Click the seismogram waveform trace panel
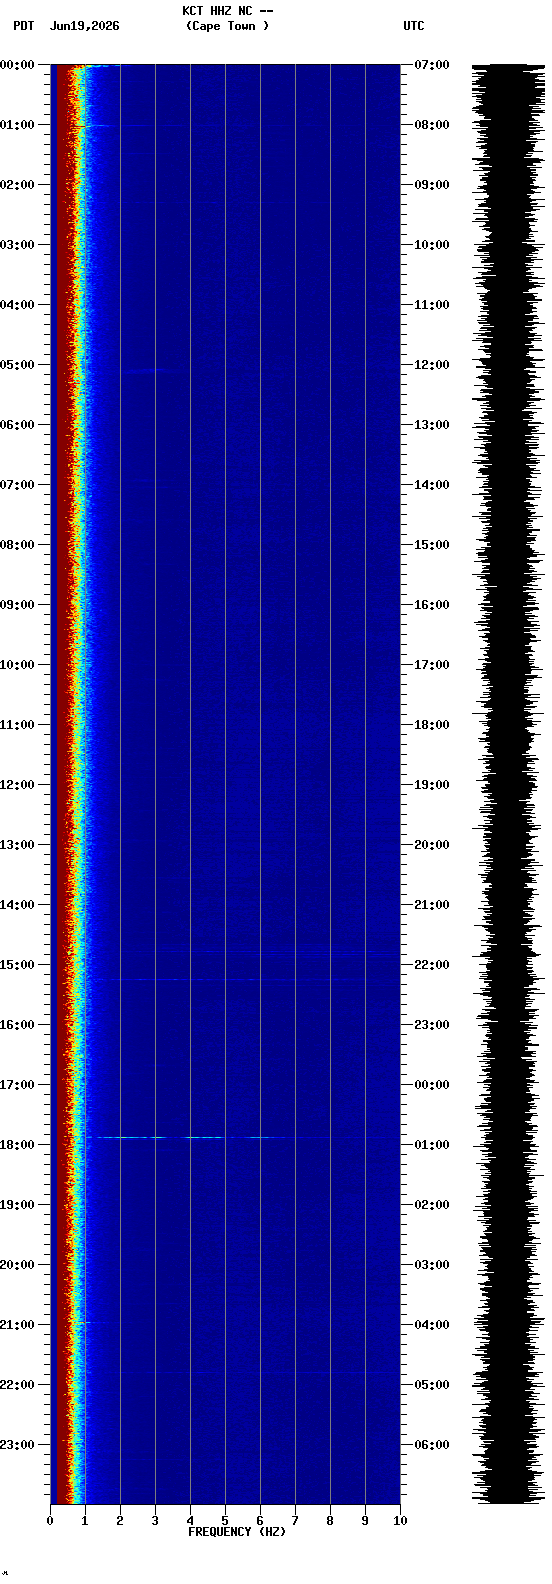This screenshot has height=1584, width=552. tap(508, 784)
